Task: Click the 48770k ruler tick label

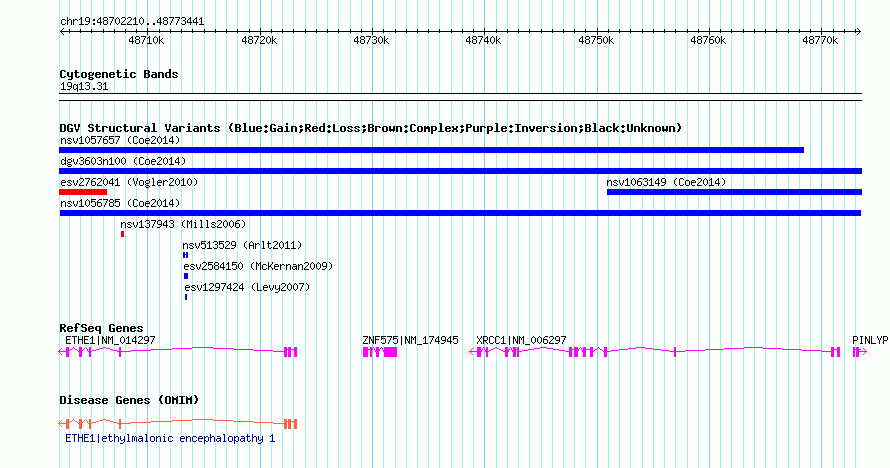Action: coord(820,40)
